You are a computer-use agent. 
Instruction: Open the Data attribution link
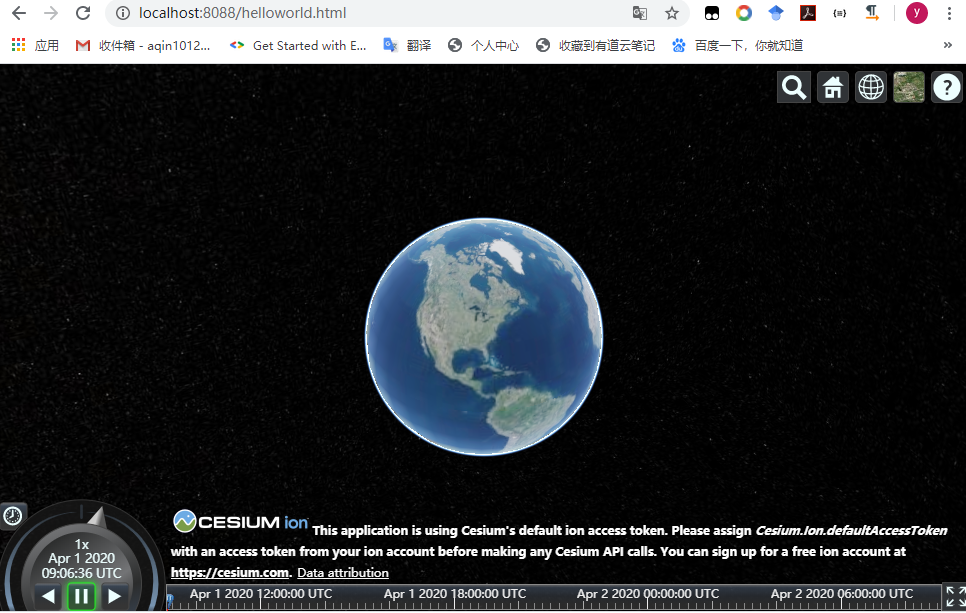342,572
